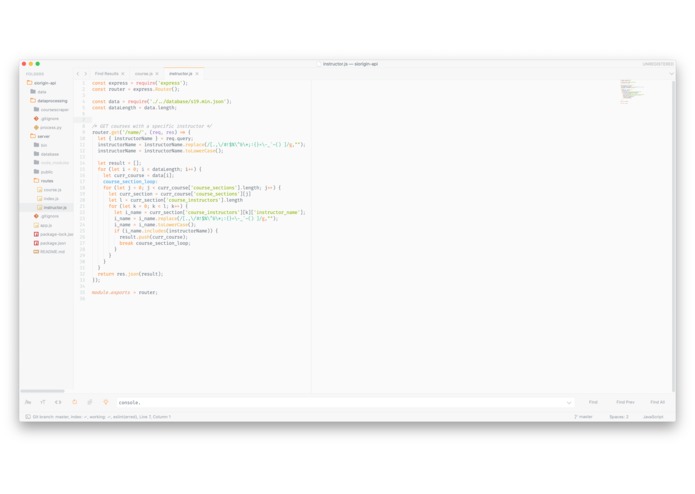Open package-lock.json in the sidebar
This screenshot has width=695, height=494.
(53, 234)
